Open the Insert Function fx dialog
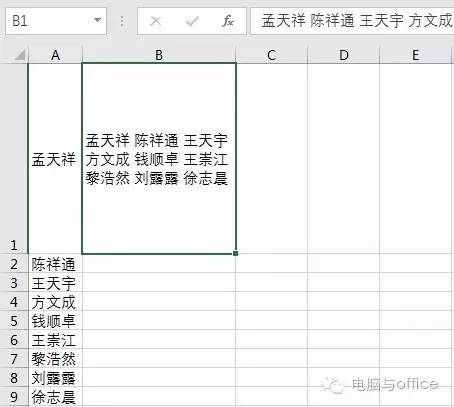 pyautogui.click(x=228, y=22)
